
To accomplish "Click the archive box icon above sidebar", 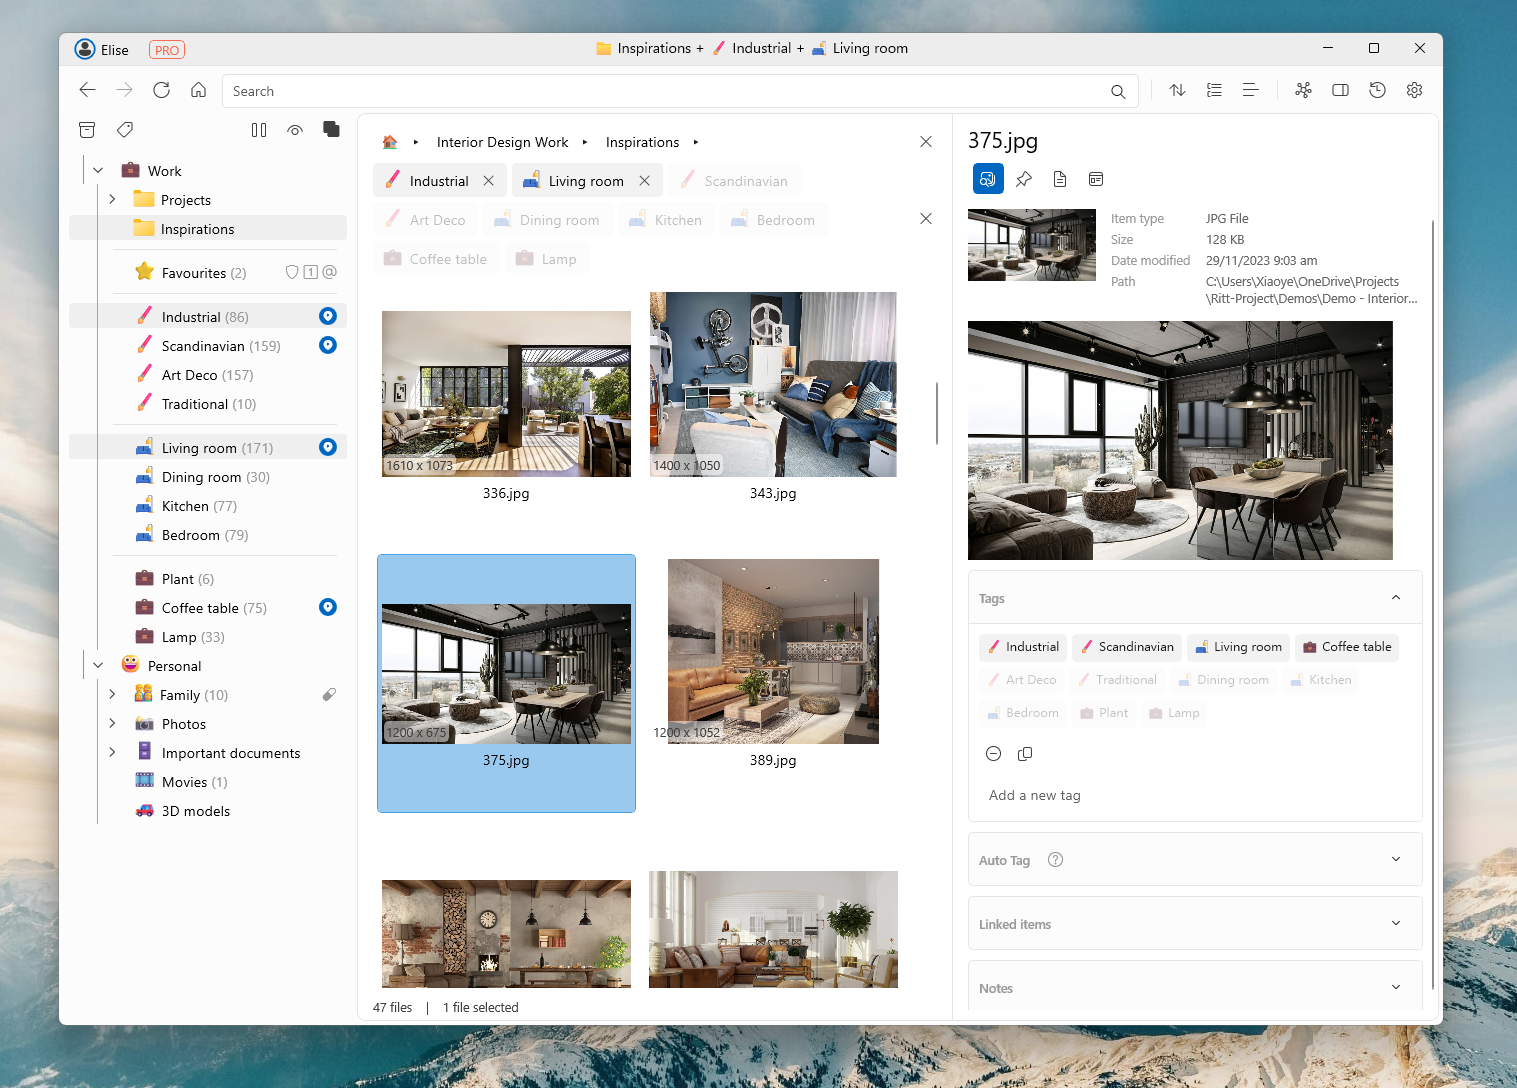I will coord(87,130).
